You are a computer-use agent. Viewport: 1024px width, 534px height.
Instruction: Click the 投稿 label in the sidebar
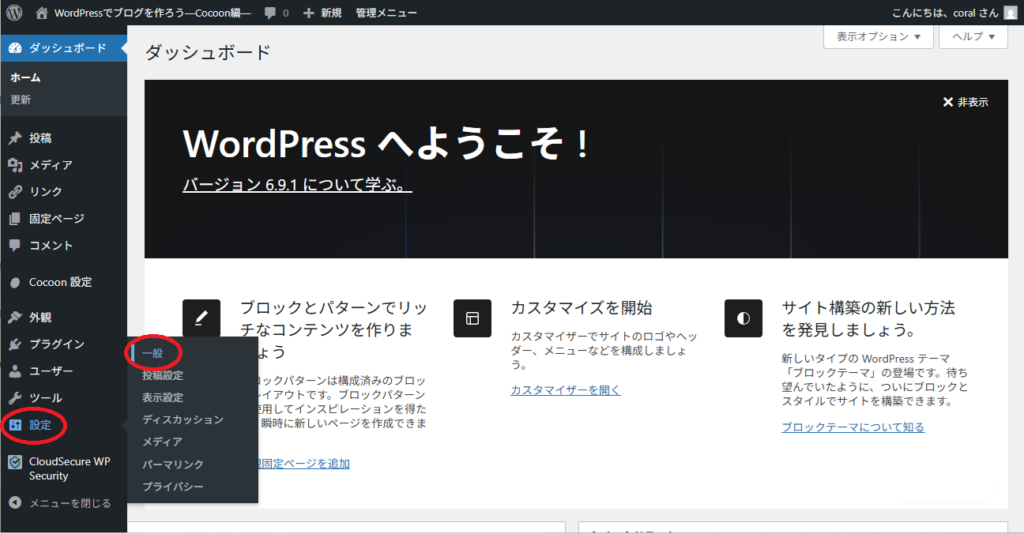(40, 138)
